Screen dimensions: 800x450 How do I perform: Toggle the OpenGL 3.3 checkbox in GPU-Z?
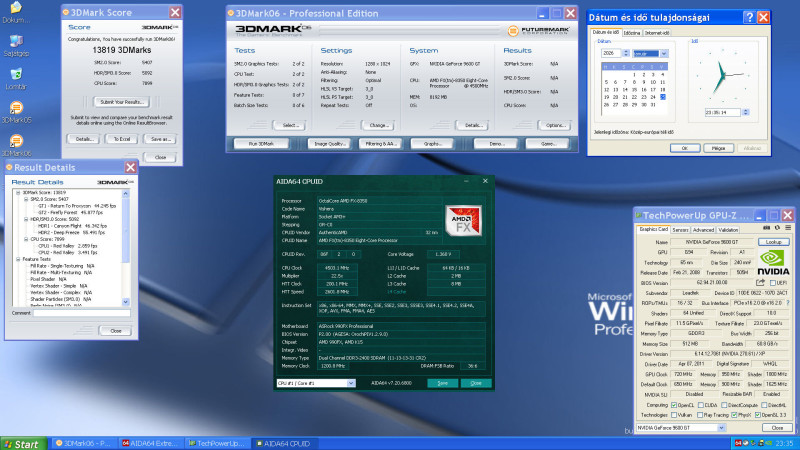tap(758, 415)
